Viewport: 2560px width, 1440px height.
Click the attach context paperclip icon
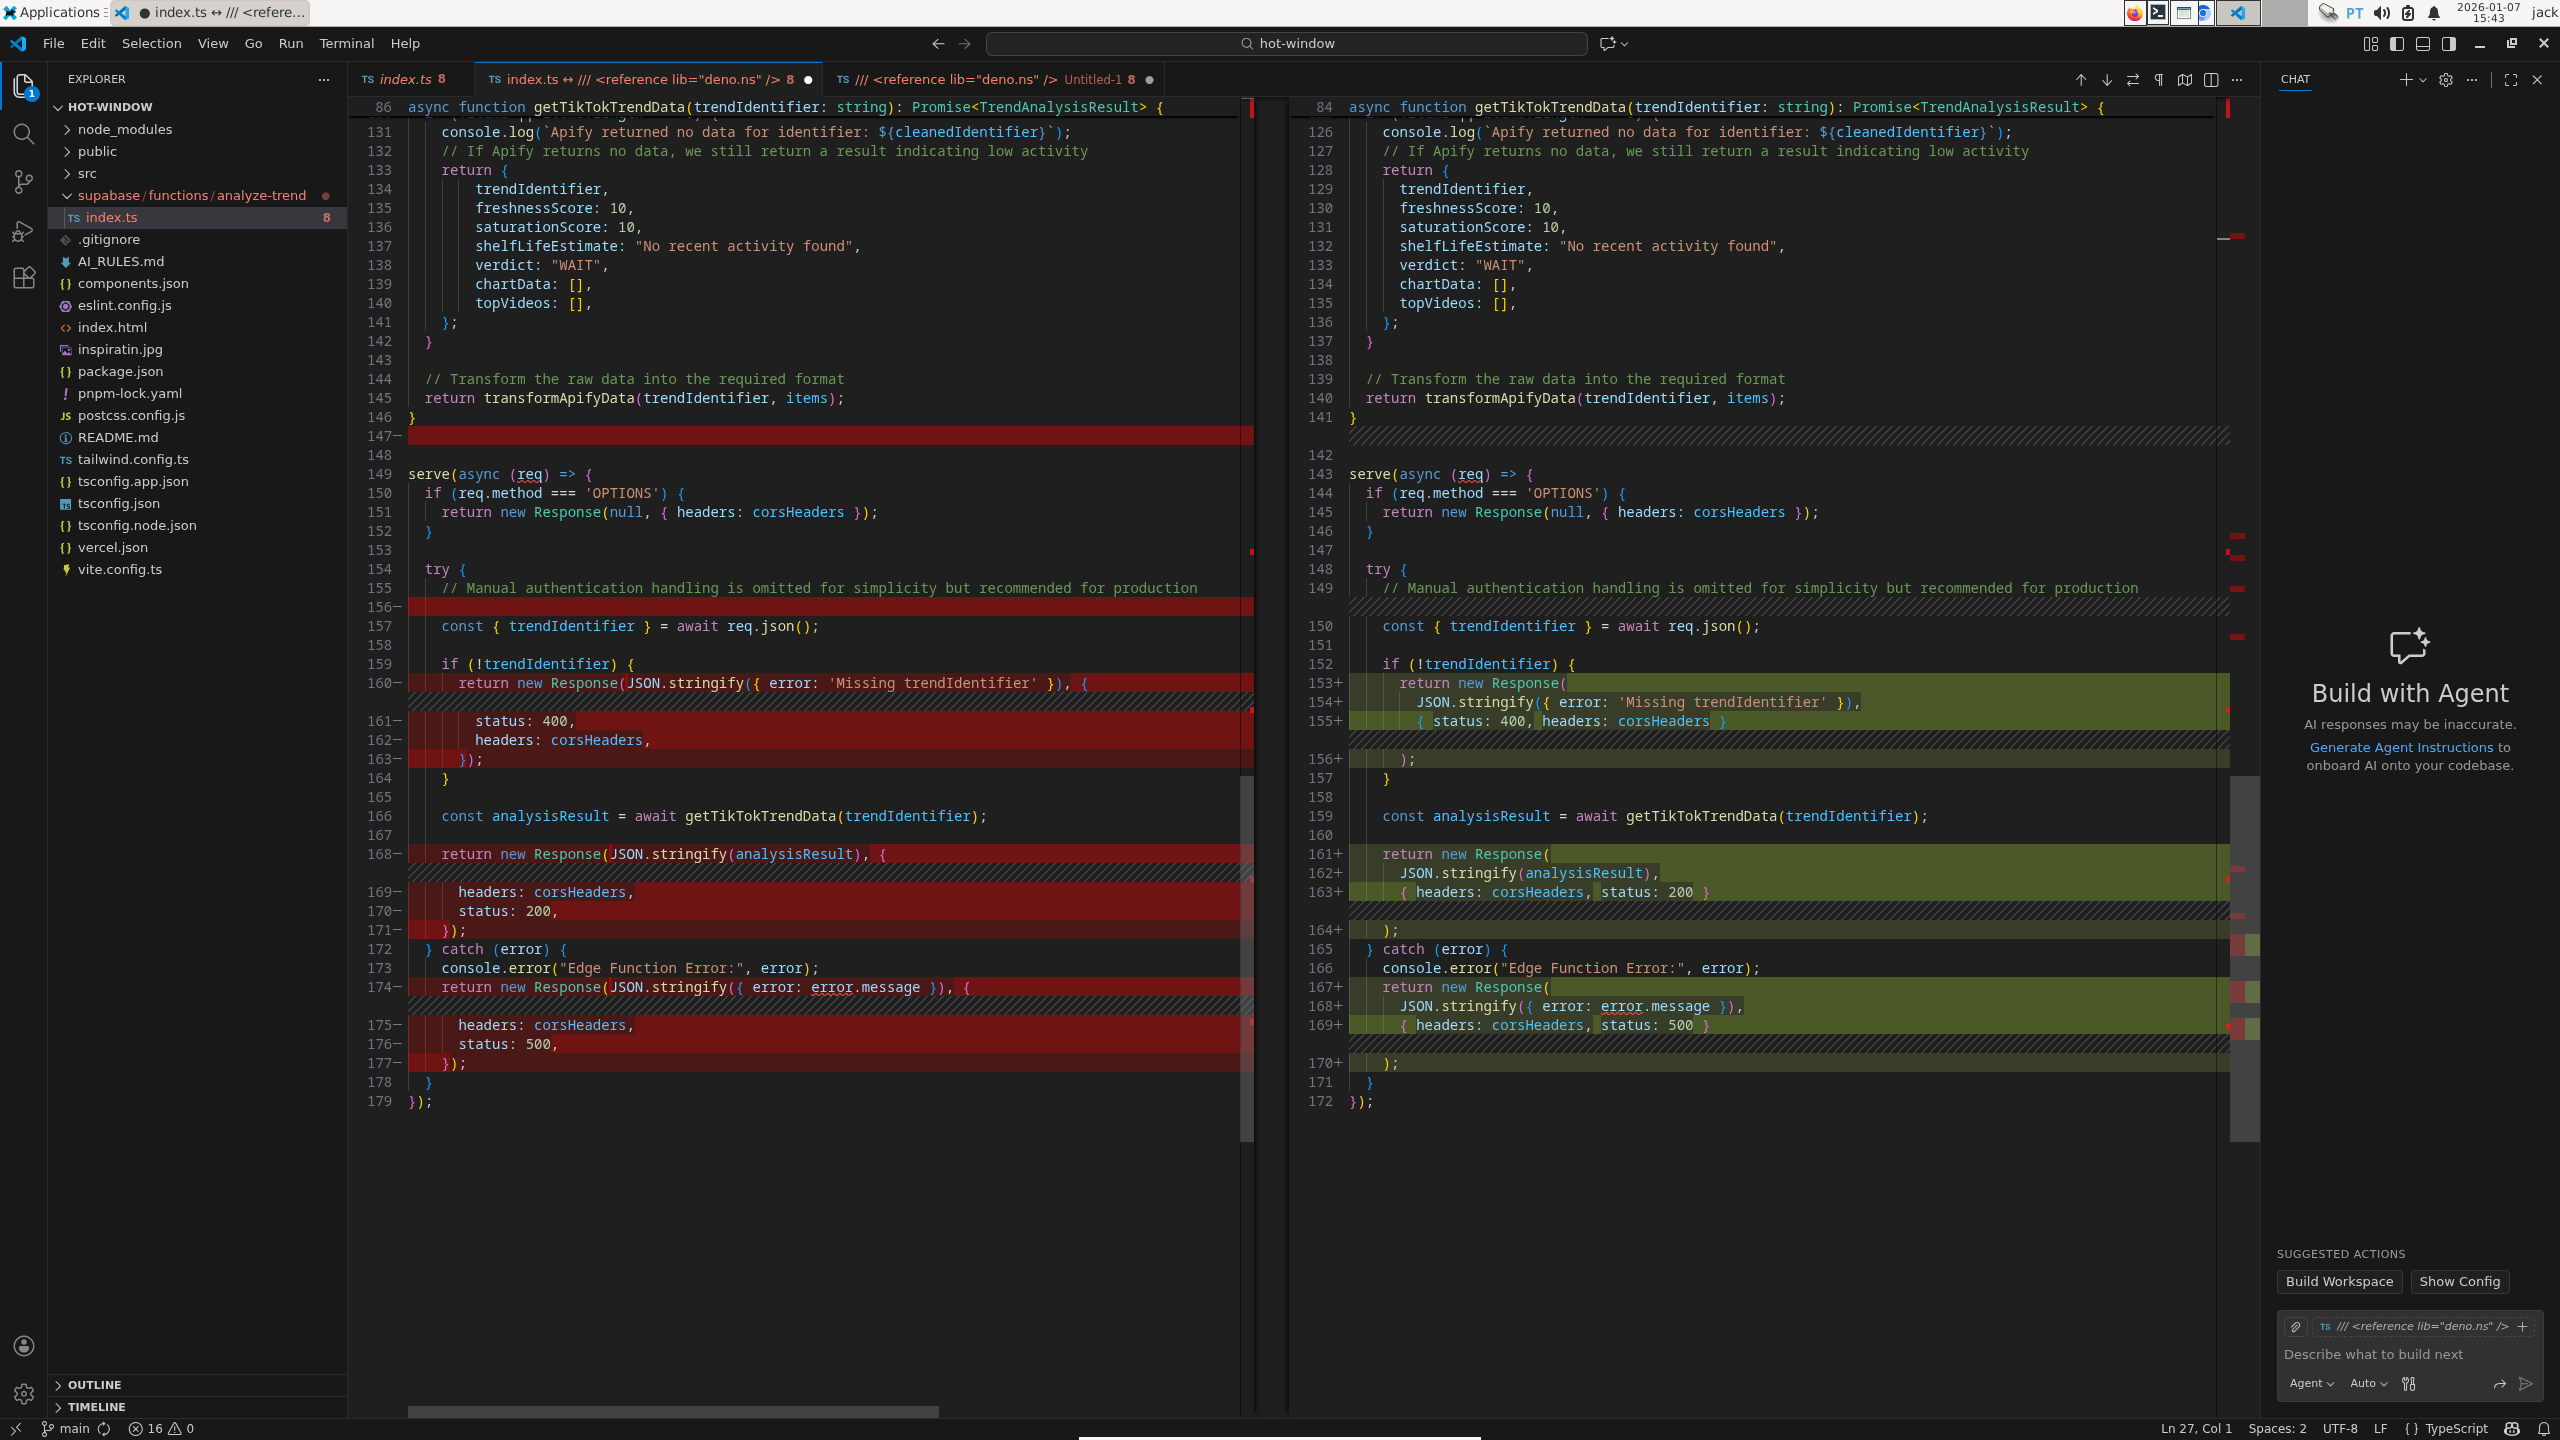(x=2296, y=1327)
